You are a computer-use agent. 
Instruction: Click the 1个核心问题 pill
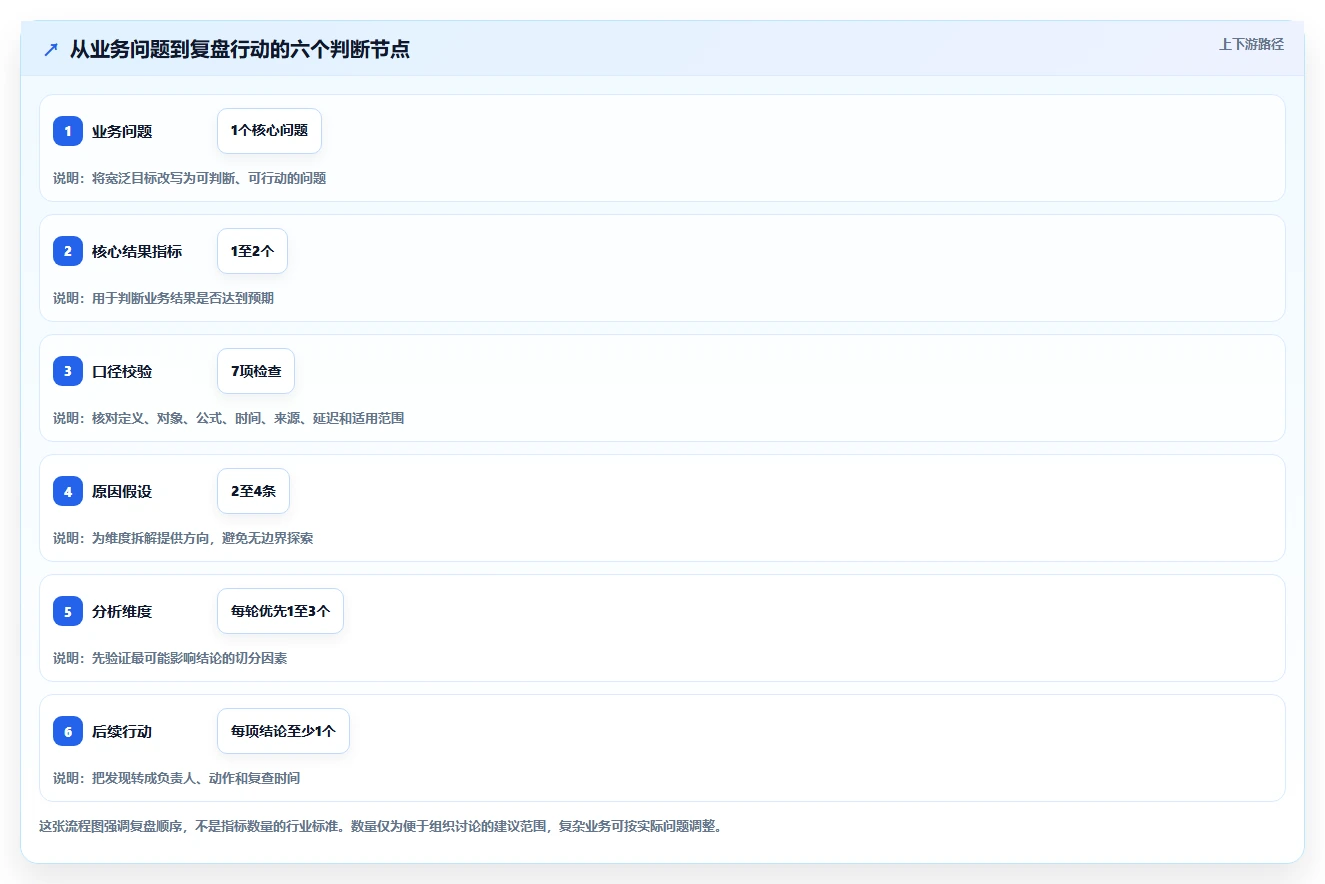(x=269, y=131)
